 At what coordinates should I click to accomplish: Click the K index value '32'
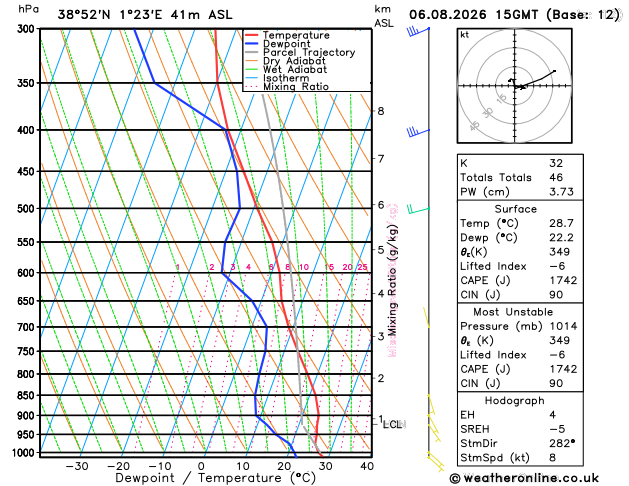(556, 163)
